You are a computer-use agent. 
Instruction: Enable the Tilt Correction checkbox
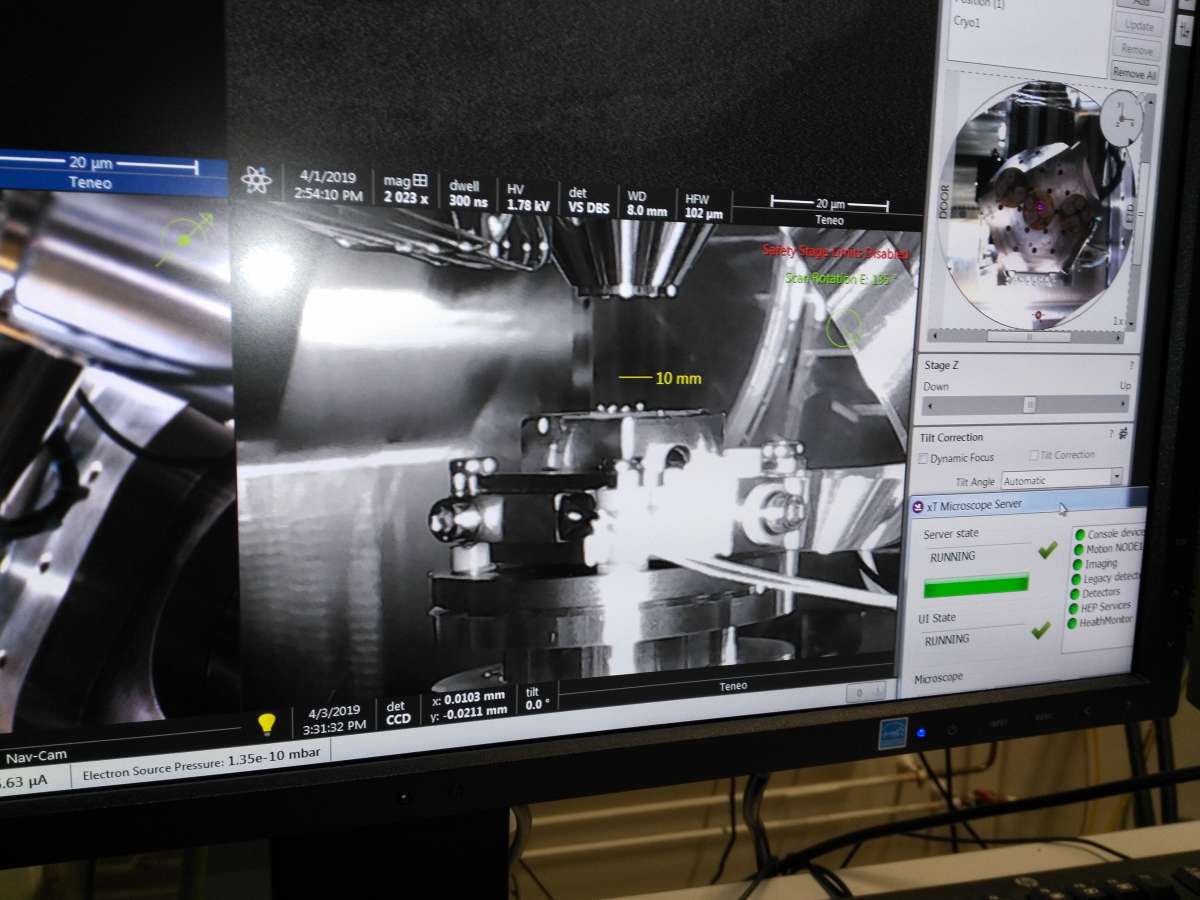tap(1033, 455)
